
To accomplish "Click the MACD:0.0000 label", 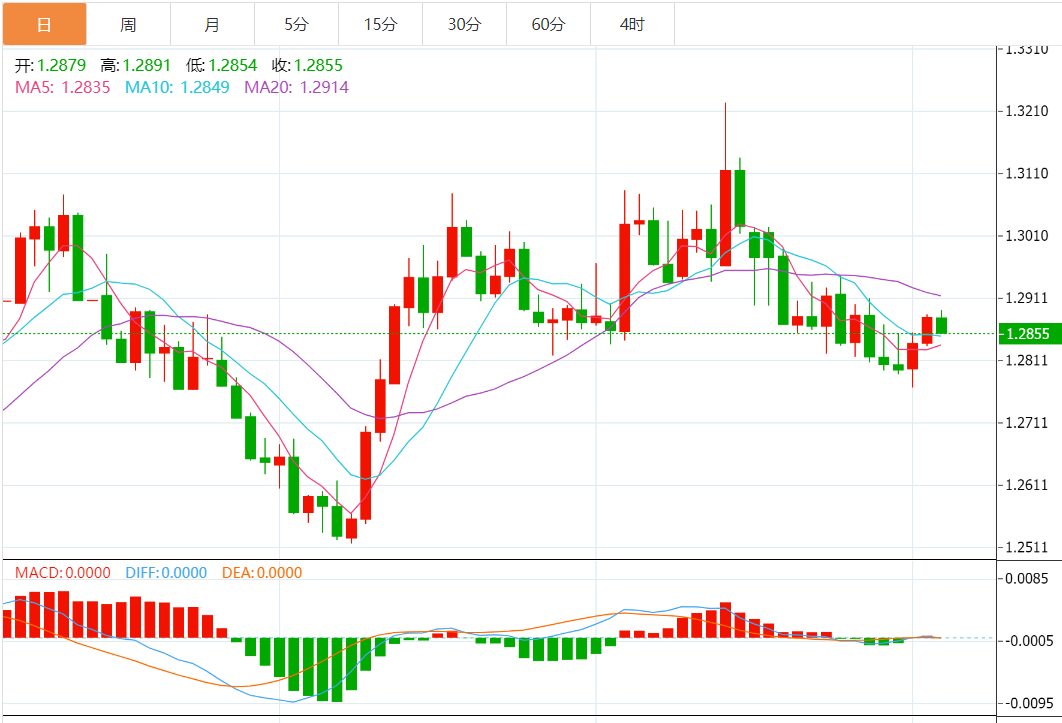I will tap(63, 573).
